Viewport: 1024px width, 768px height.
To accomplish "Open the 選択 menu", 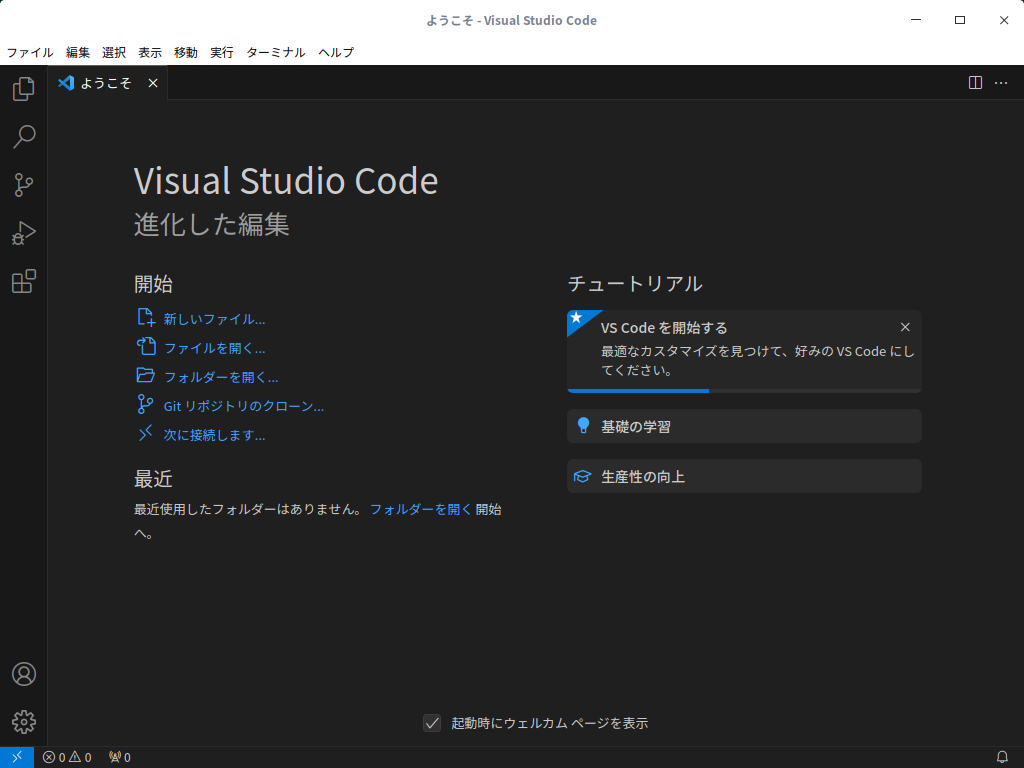I will (114, 52).
